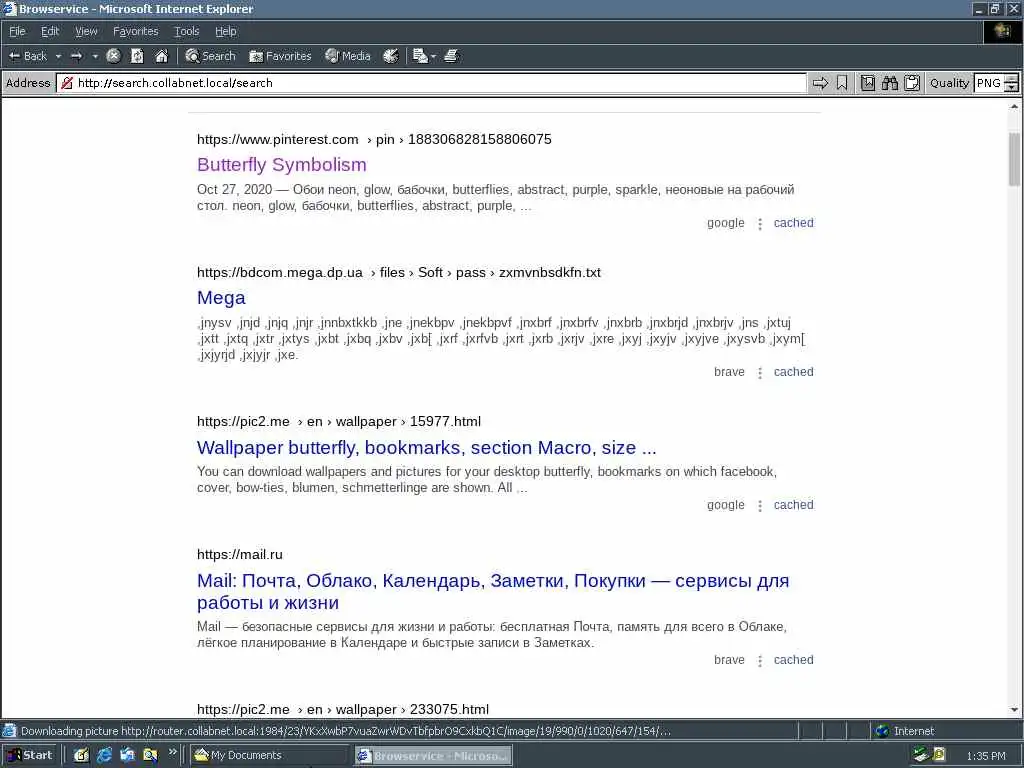Go back using the Back button

pyautogui.click(x=27, y=56)
